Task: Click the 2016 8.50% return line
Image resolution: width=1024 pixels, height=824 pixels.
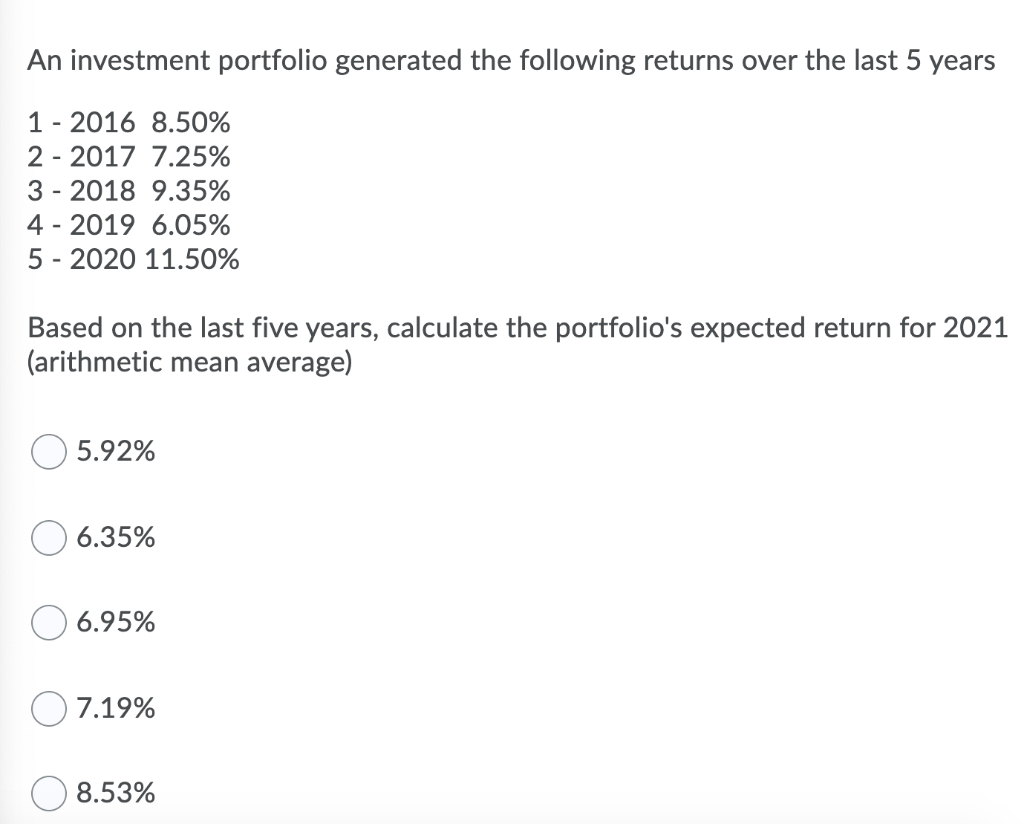Action: 129,123
